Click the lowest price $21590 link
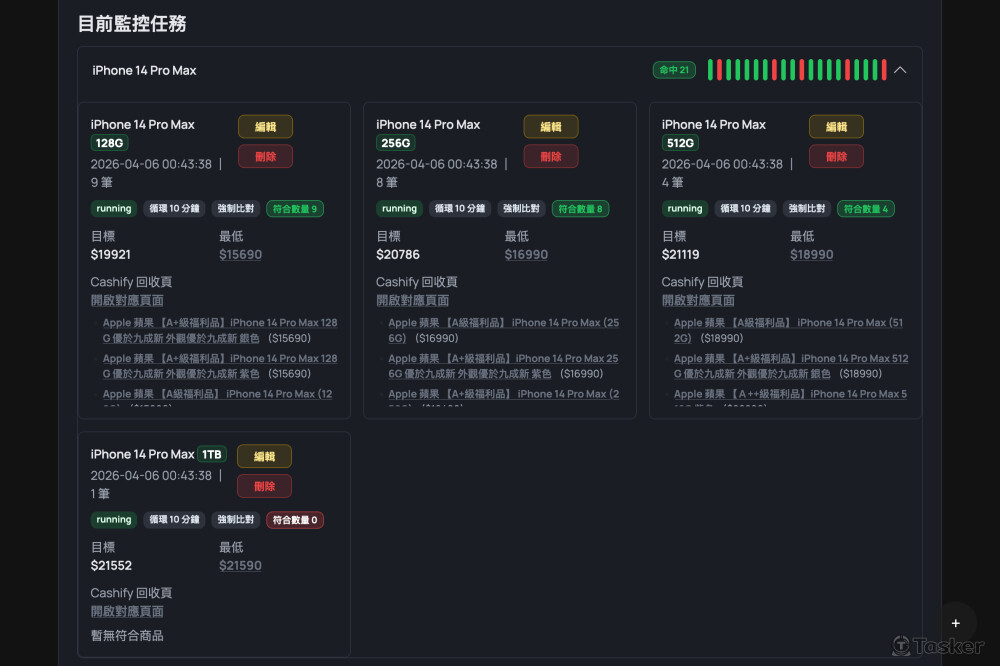Viewport: 1000px width, 666px height. [240, 566]
